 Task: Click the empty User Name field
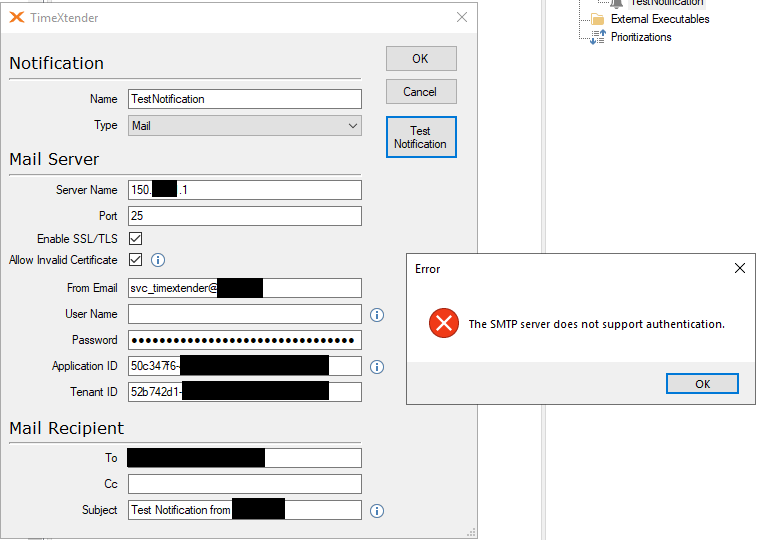[x=245, y=314]
